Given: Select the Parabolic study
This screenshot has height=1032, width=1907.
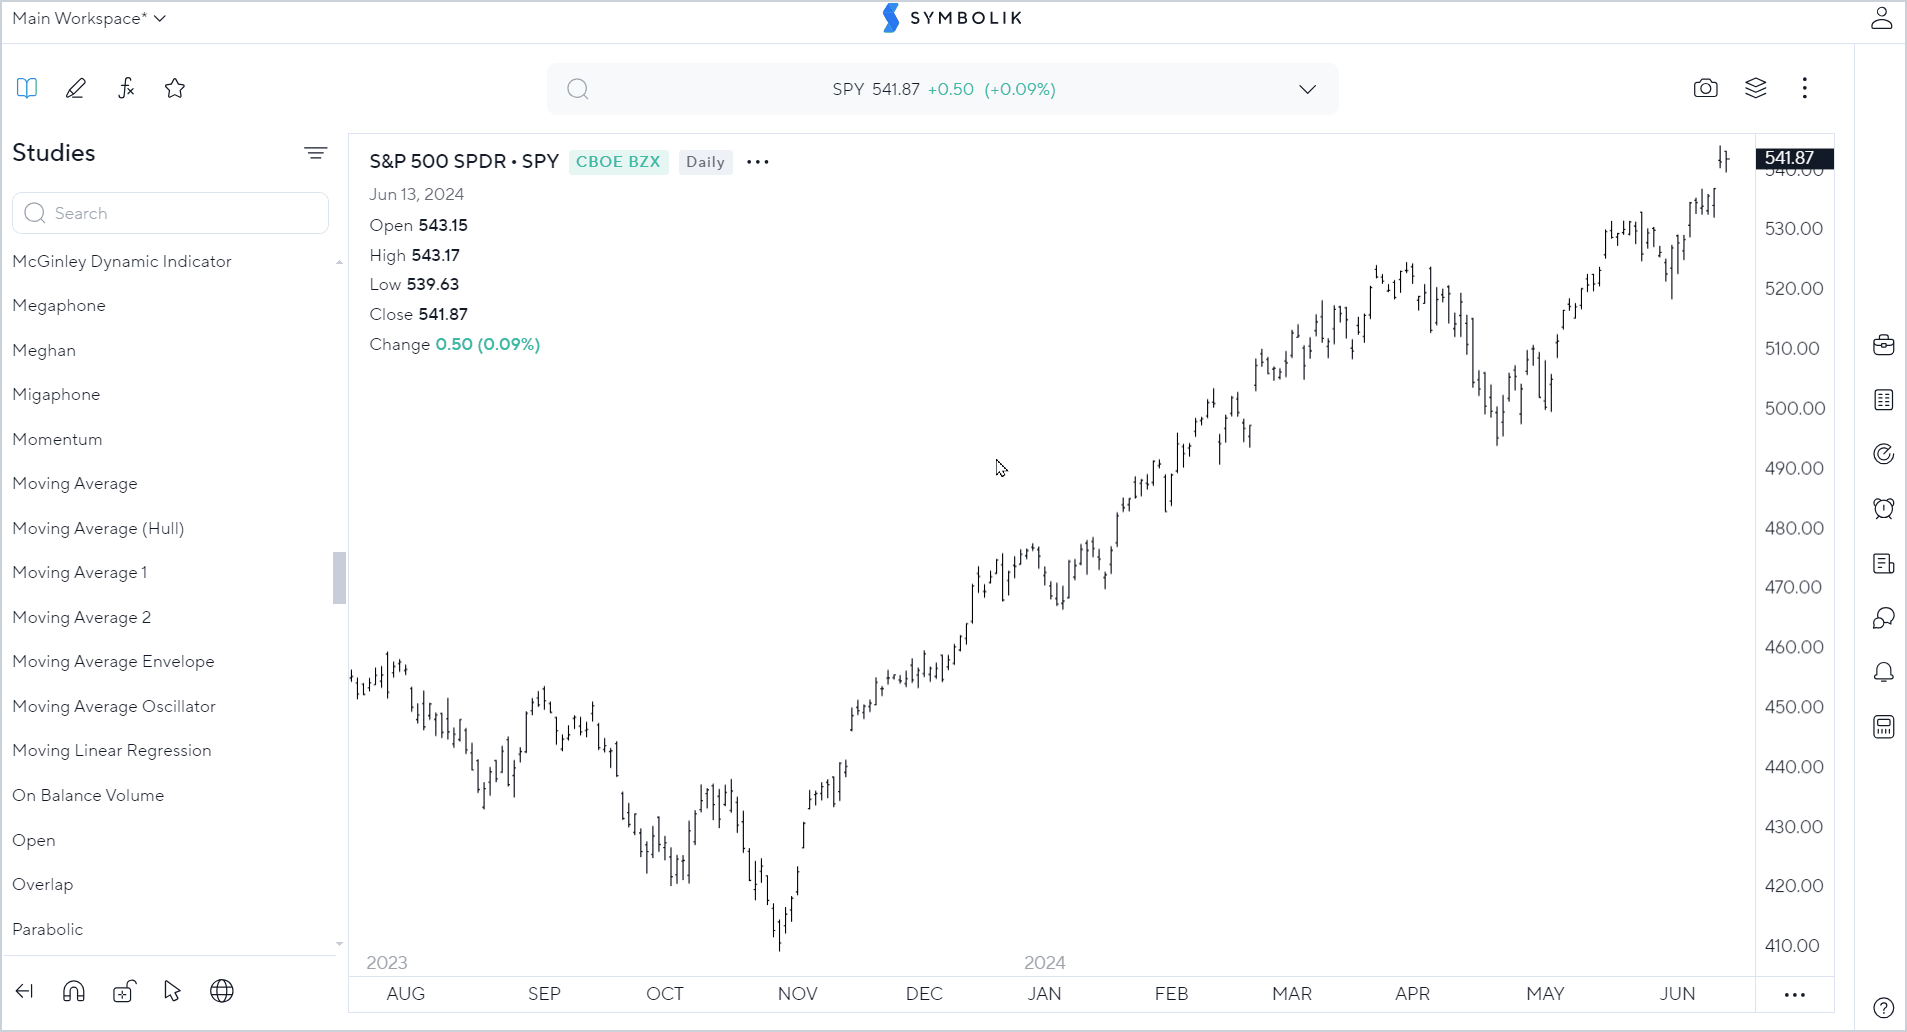Looking at the screenshot, I should point(48,930).
